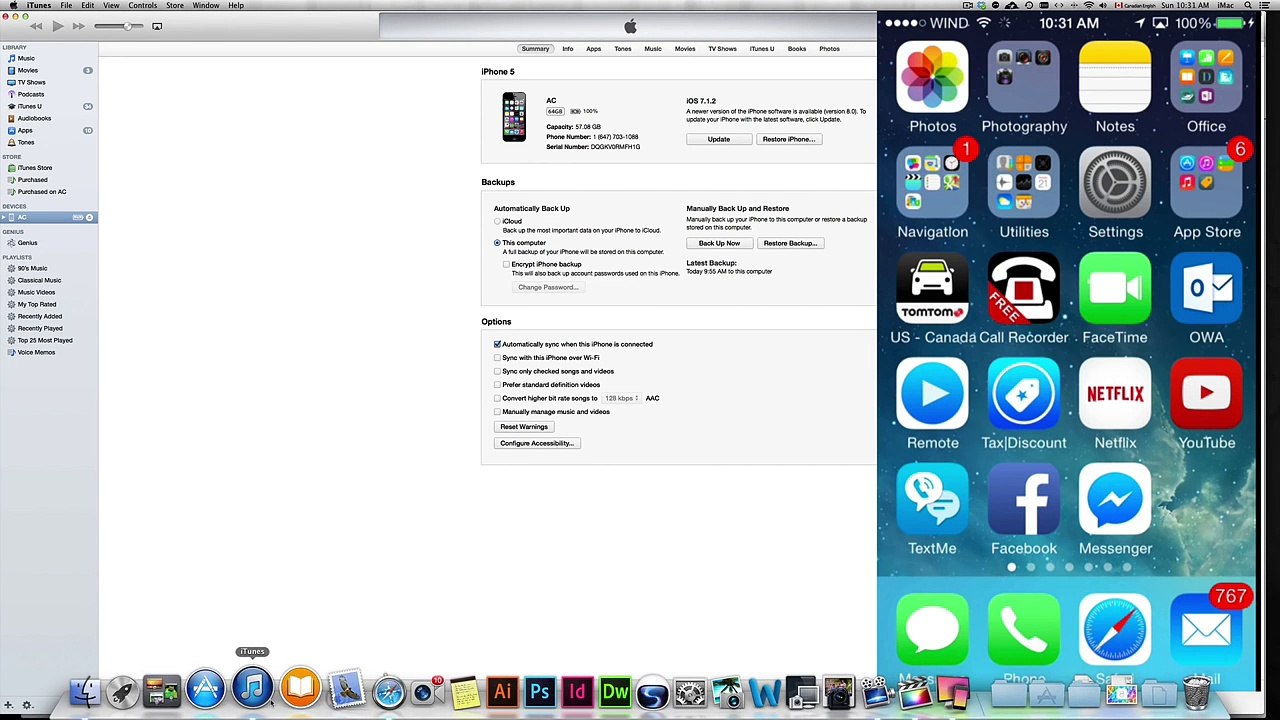Switch to the device Apps tab
This screenshot has height=720, width=1280.
593,49
